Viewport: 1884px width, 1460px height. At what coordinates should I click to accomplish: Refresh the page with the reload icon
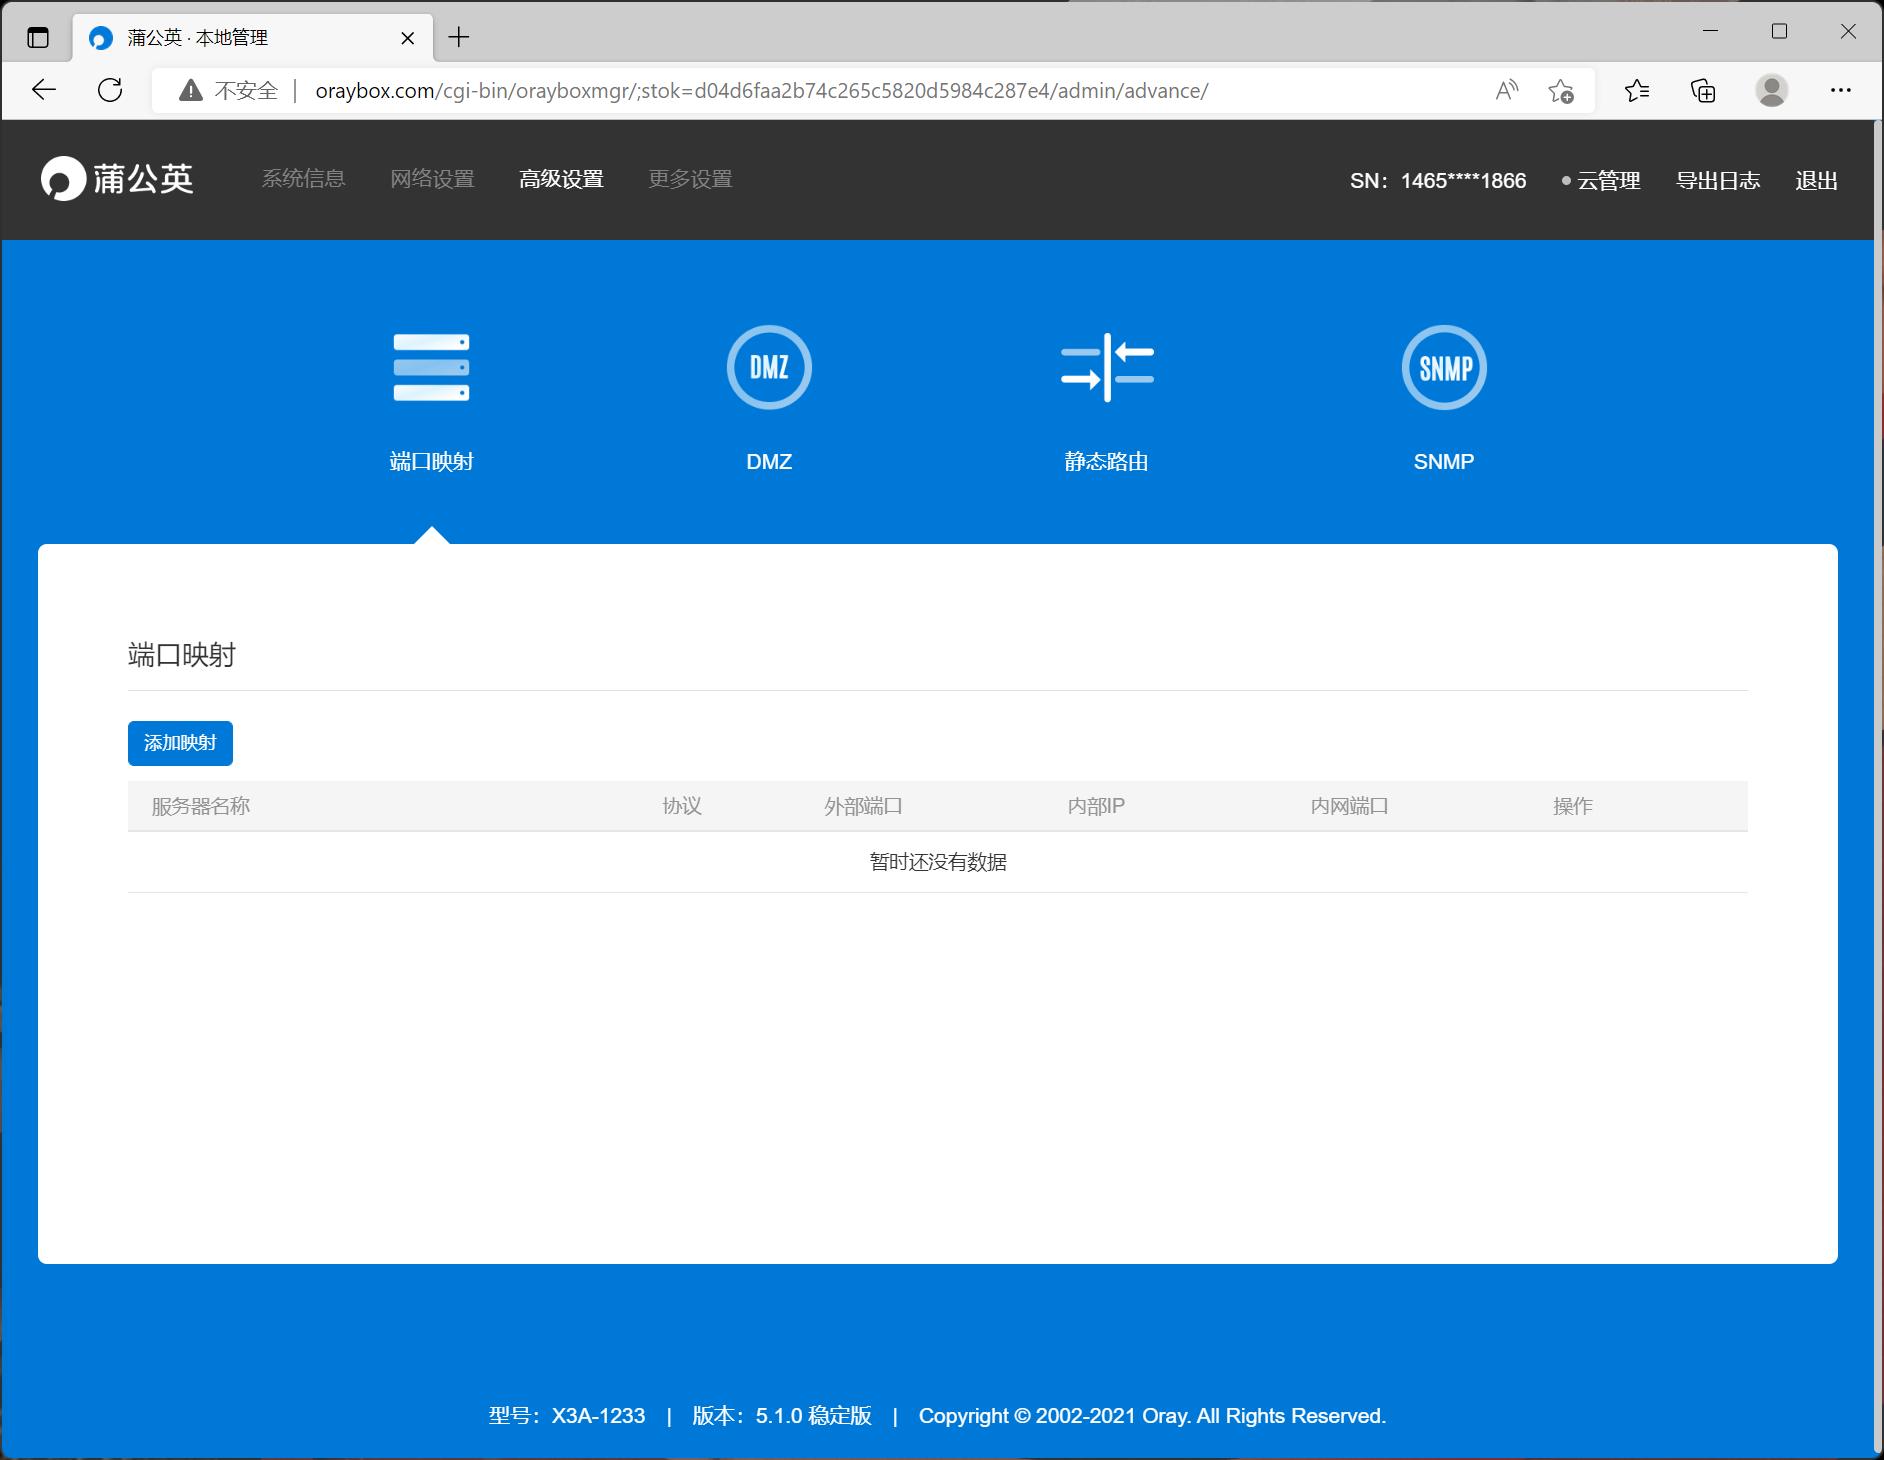(110, 91)
